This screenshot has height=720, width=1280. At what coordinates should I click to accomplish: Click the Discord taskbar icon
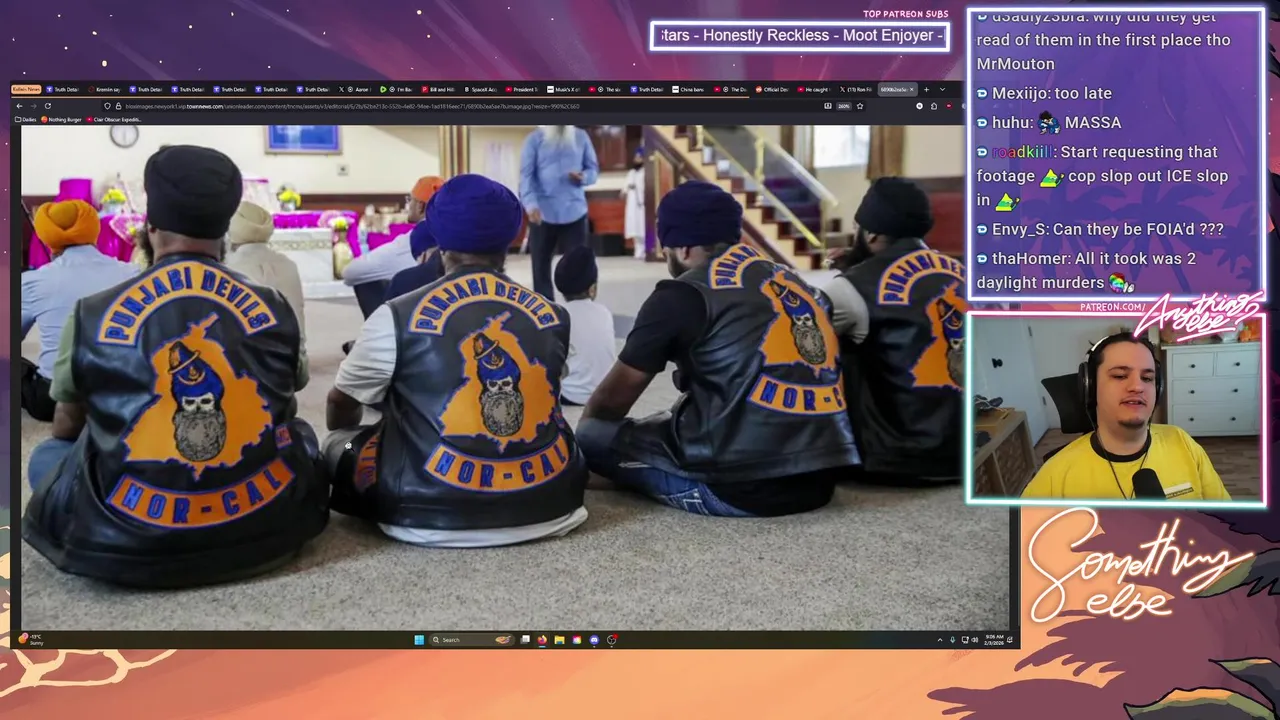click(594, 640)
